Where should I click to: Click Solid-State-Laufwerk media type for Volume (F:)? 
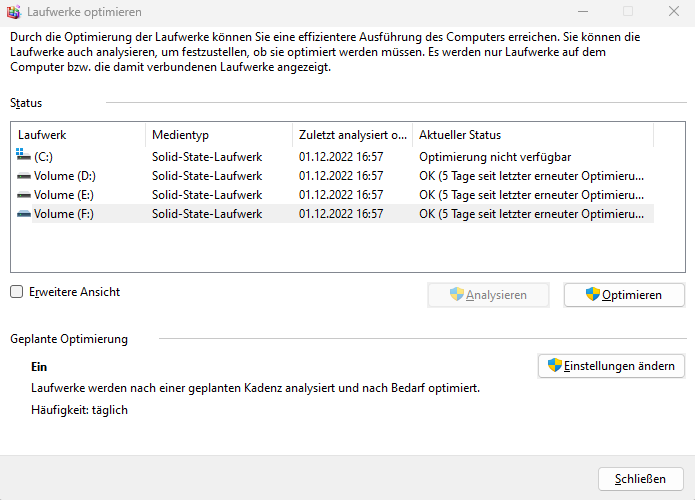(207, 214)
